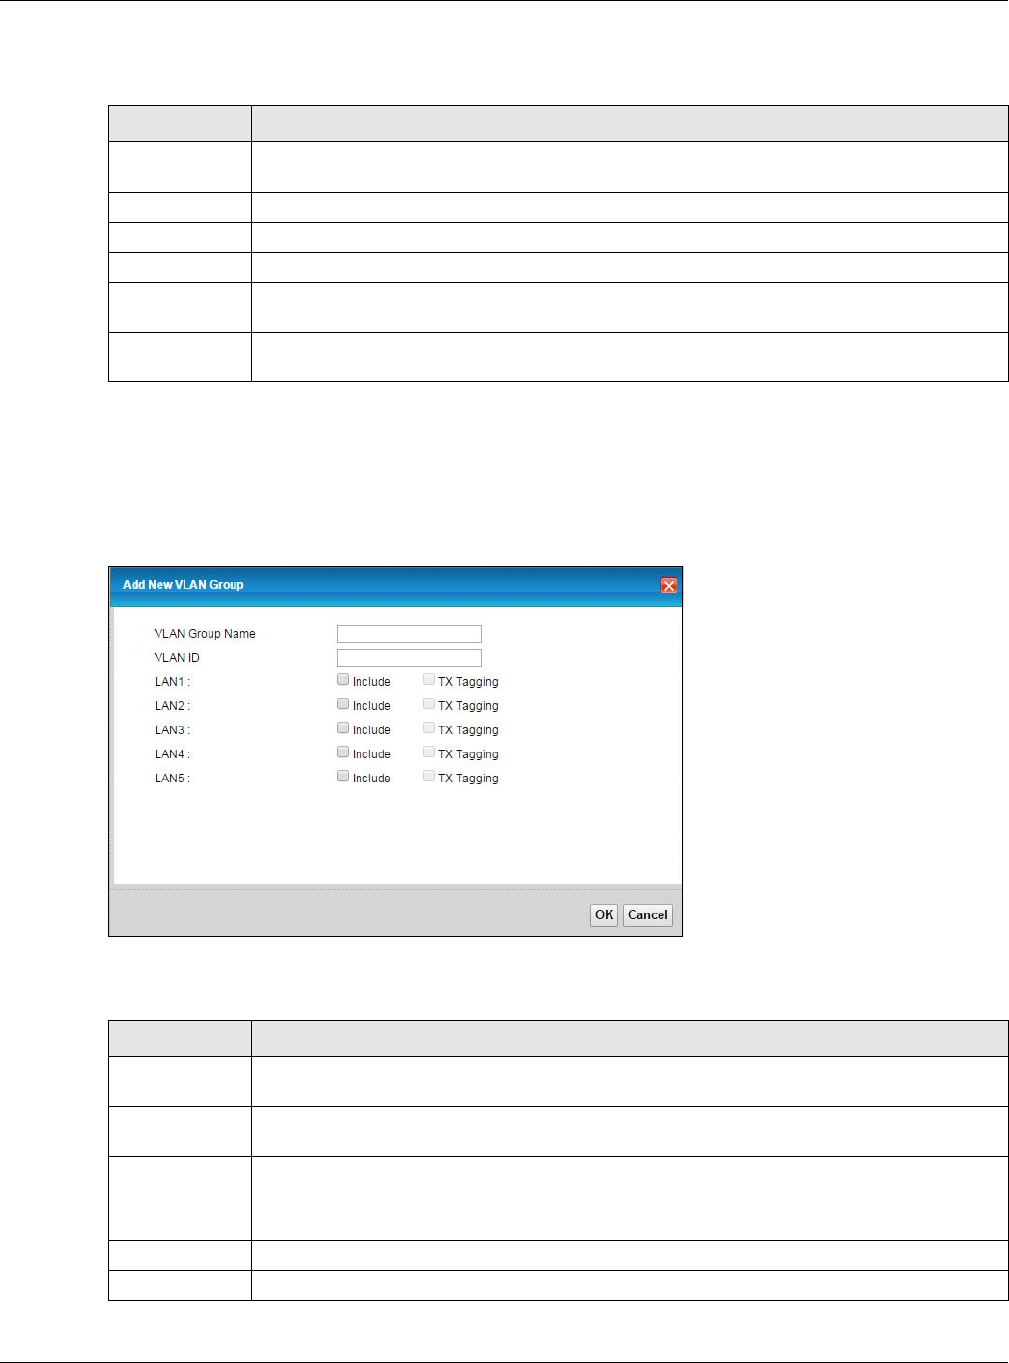This screenshot has height=1363, width=1009.
Task: Enable Include checkbox for LAN2
Action: (343, 704)
